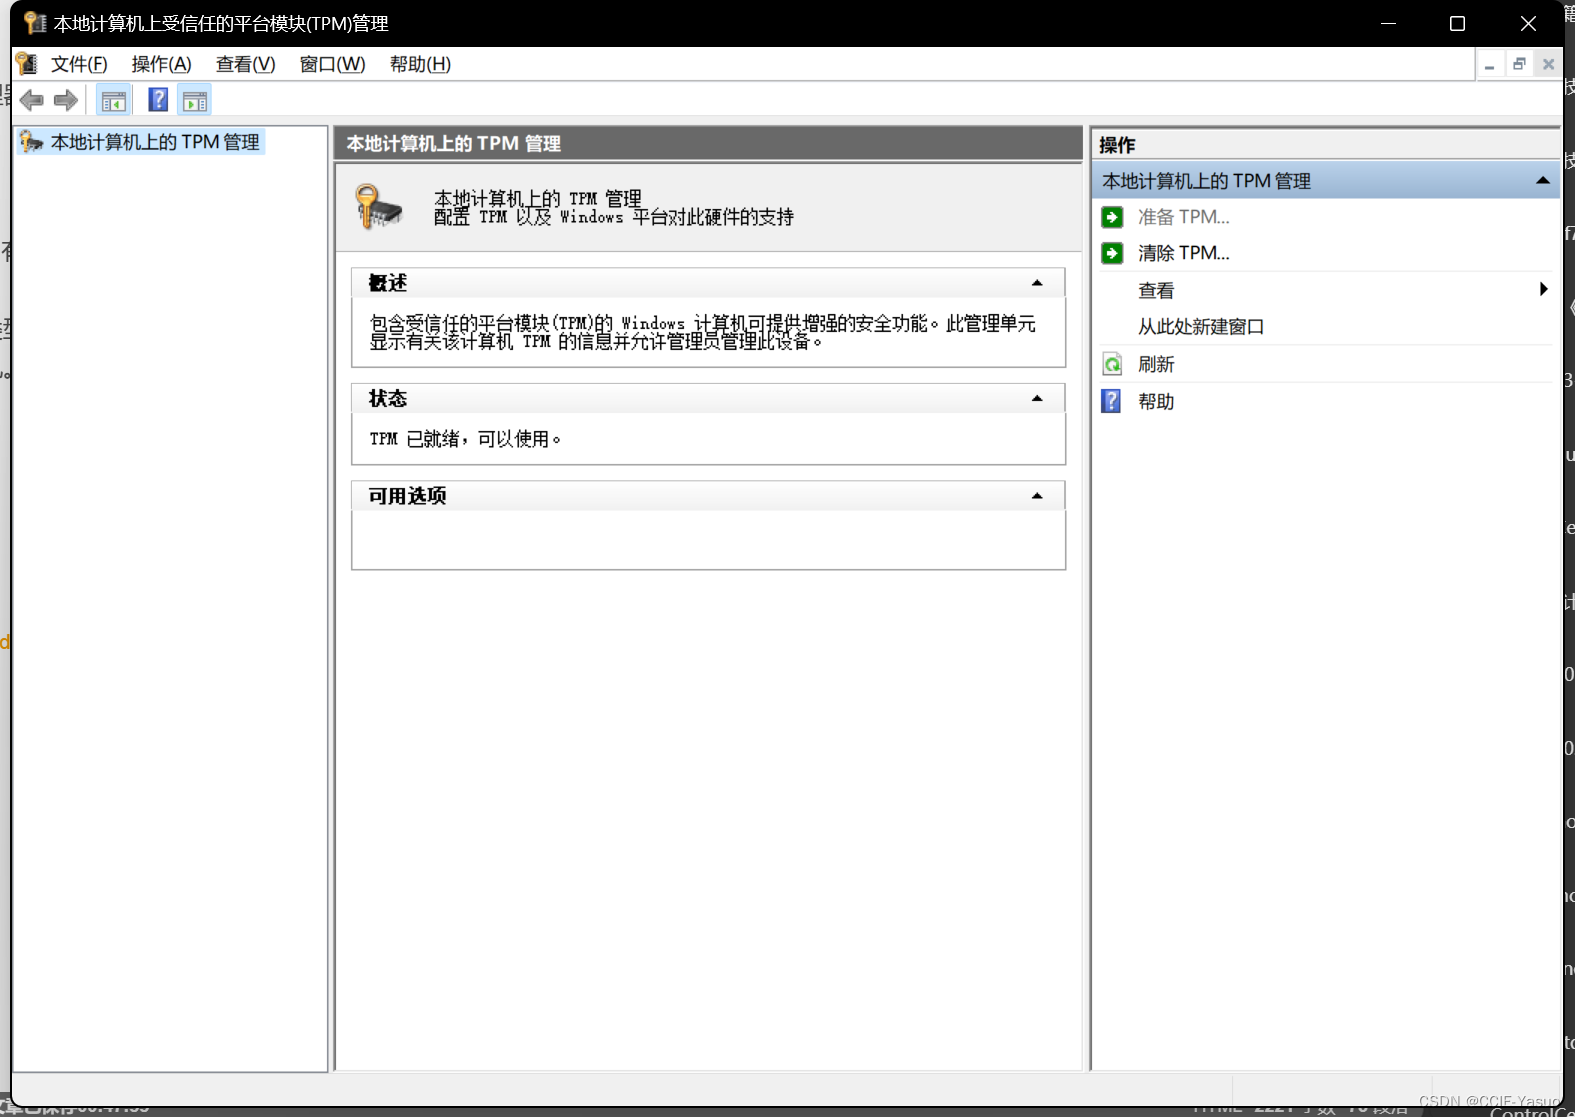Toggle the action pane toolbar icon

(x=195, y=100)
